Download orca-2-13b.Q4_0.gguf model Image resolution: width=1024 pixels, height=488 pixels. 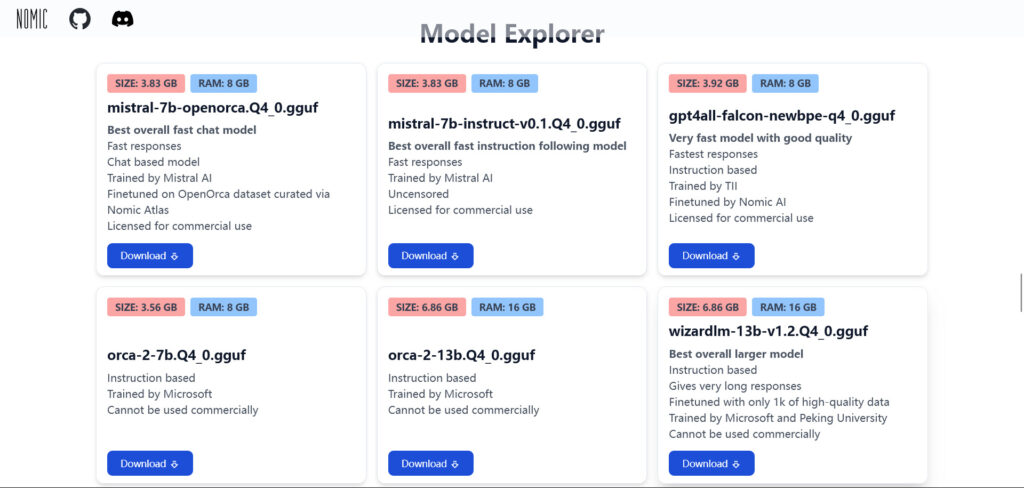[430, 464]
